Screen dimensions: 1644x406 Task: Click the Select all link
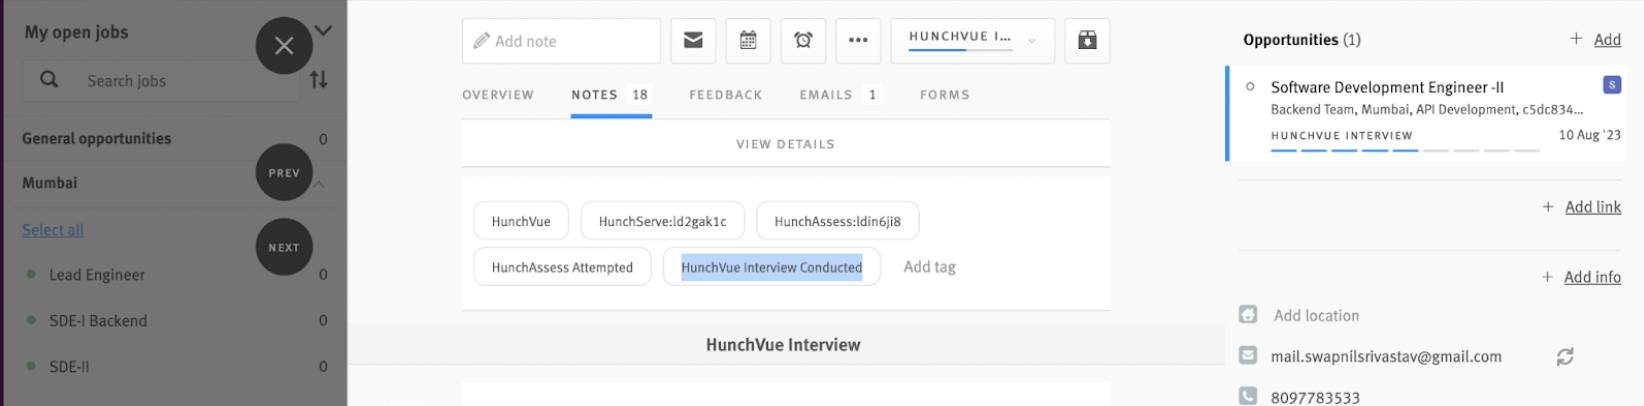click(x=53, y=230)
